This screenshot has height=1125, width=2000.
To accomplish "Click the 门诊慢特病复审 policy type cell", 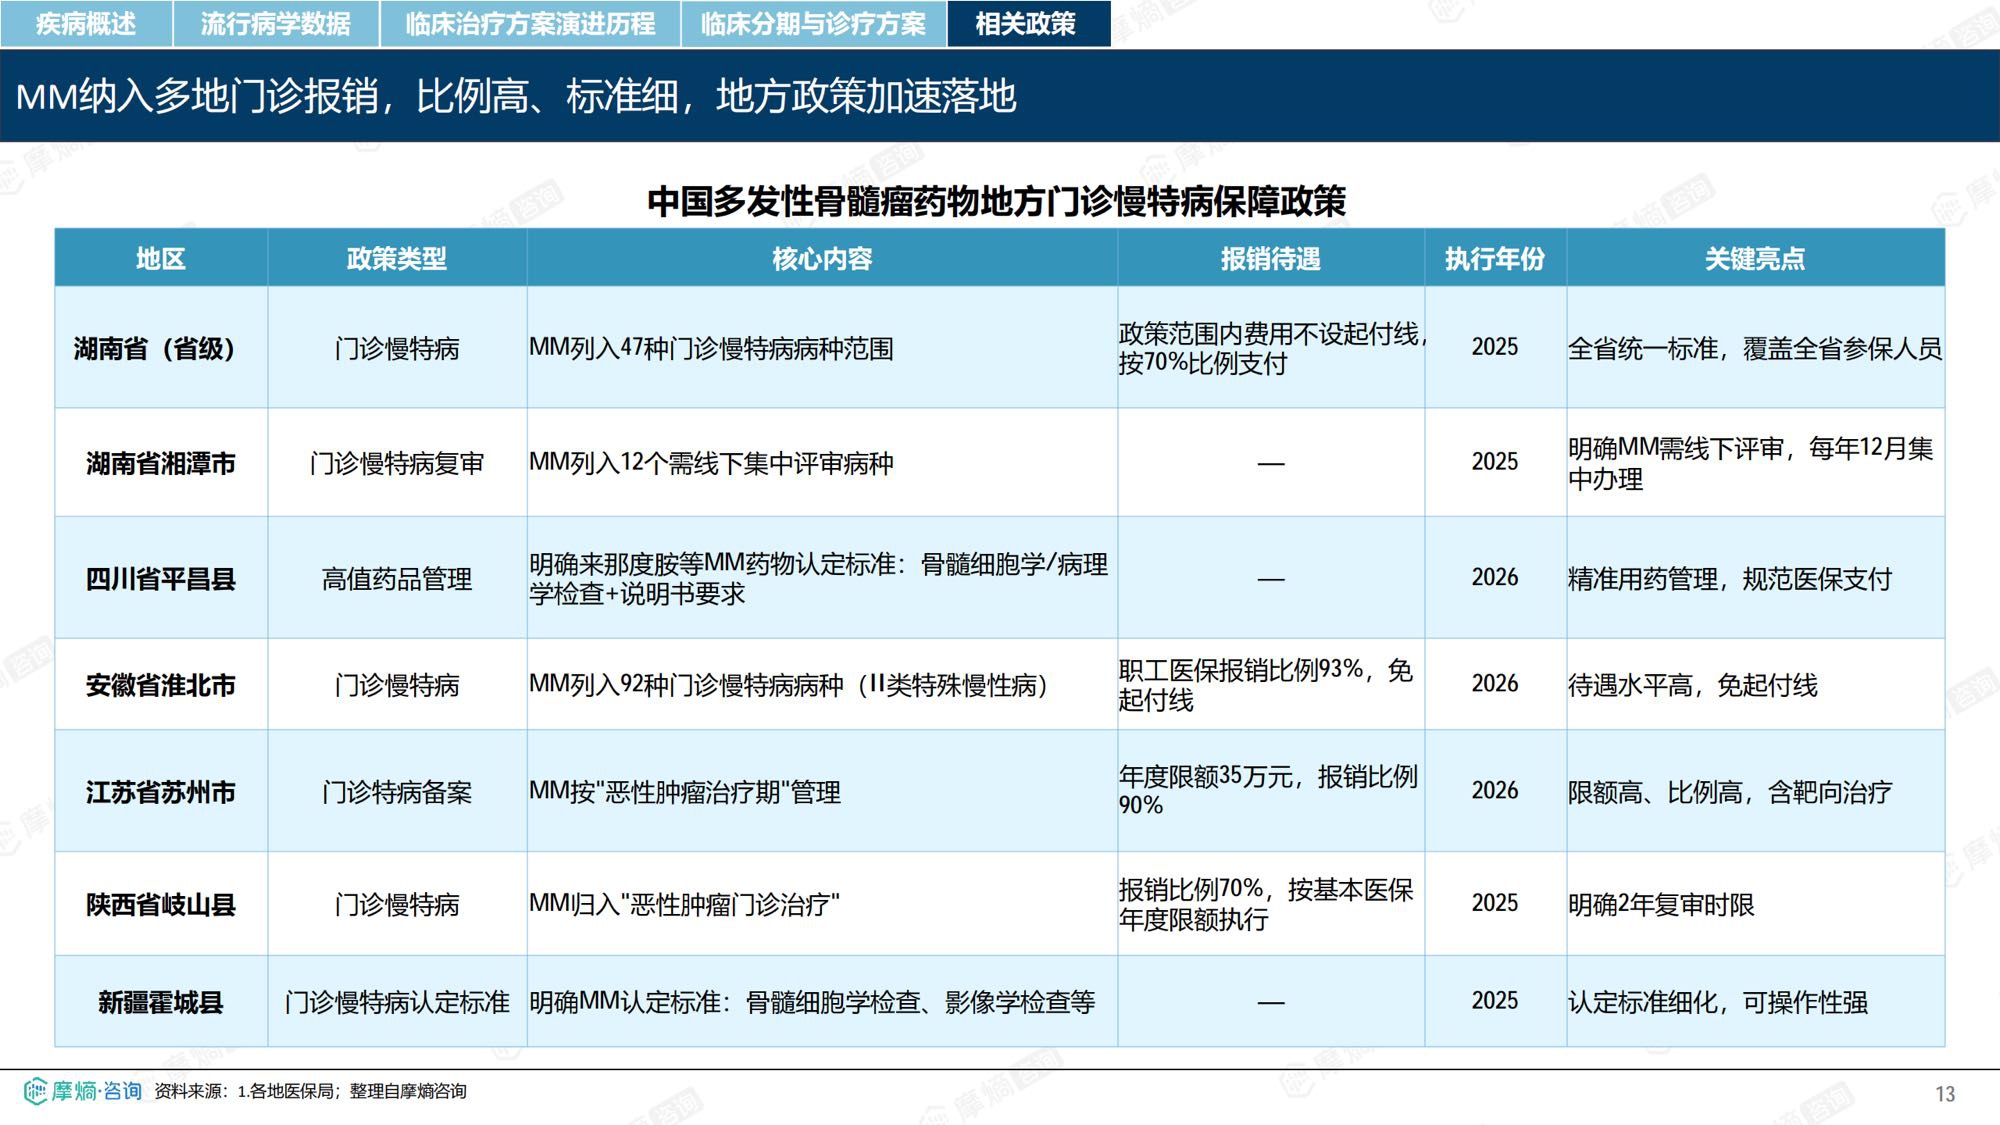I will [397, 463].
